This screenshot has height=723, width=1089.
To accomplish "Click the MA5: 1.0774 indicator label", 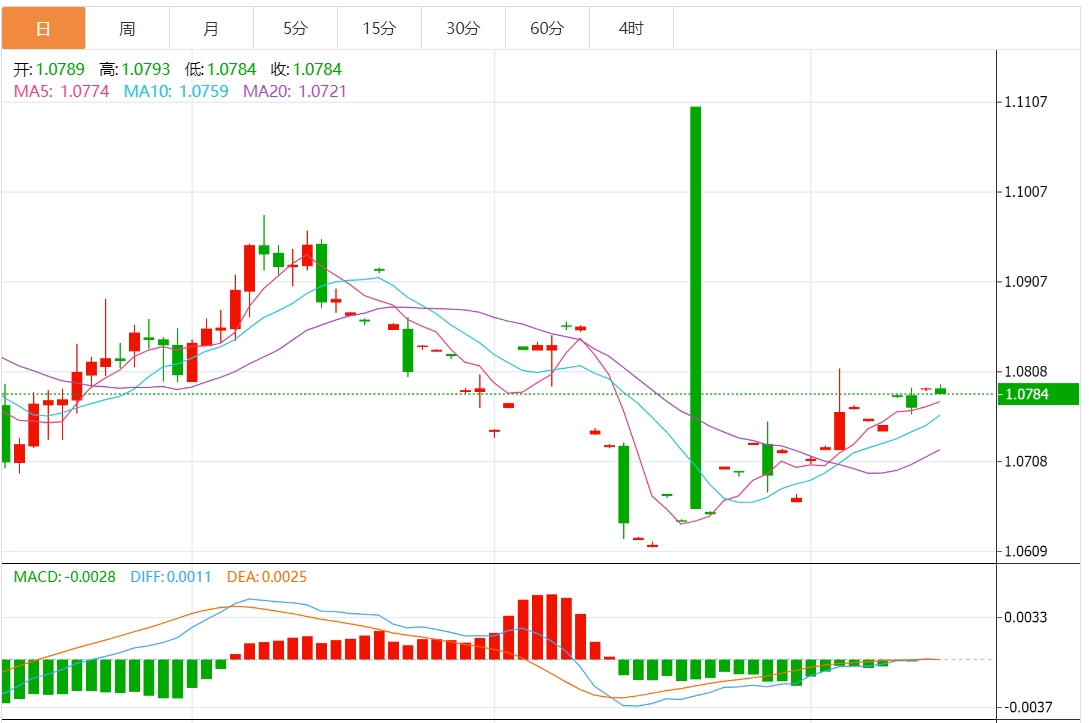I will coord(61,91).
